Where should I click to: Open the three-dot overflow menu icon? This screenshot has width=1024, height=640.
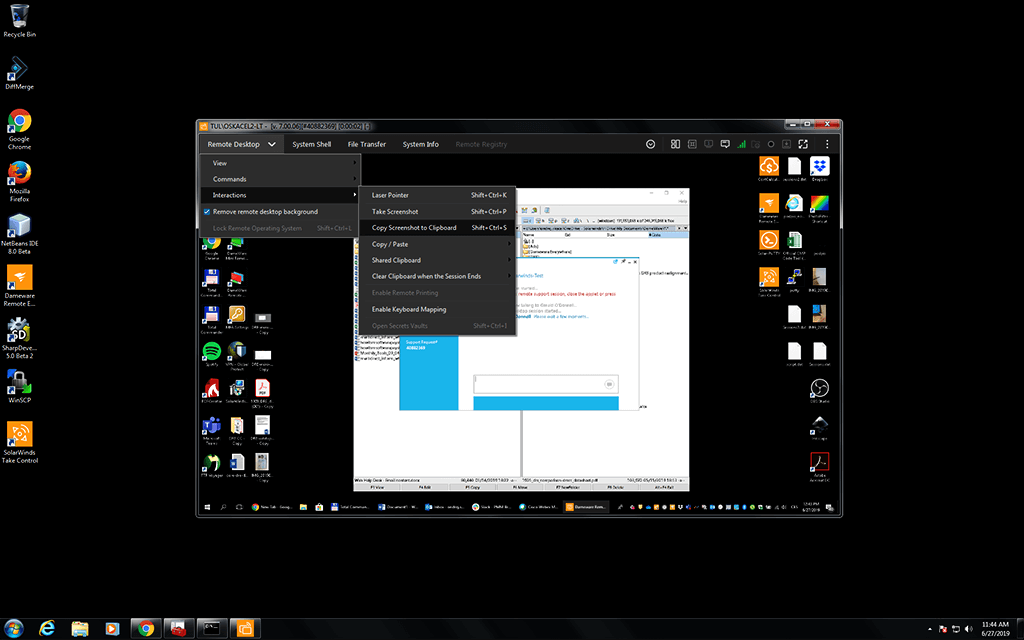(827, 144)
